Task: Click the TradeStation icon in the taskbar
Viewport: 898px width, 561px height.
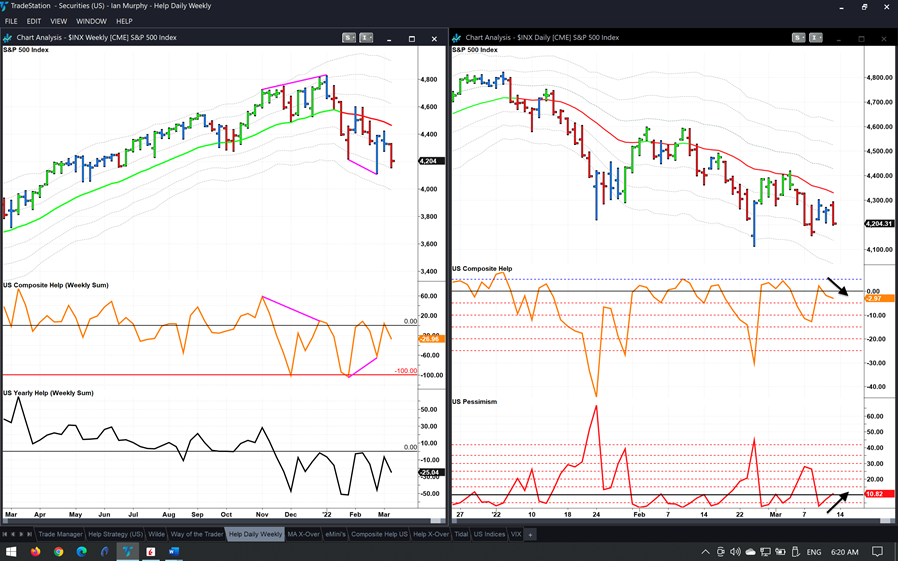Action: point(127,551)
